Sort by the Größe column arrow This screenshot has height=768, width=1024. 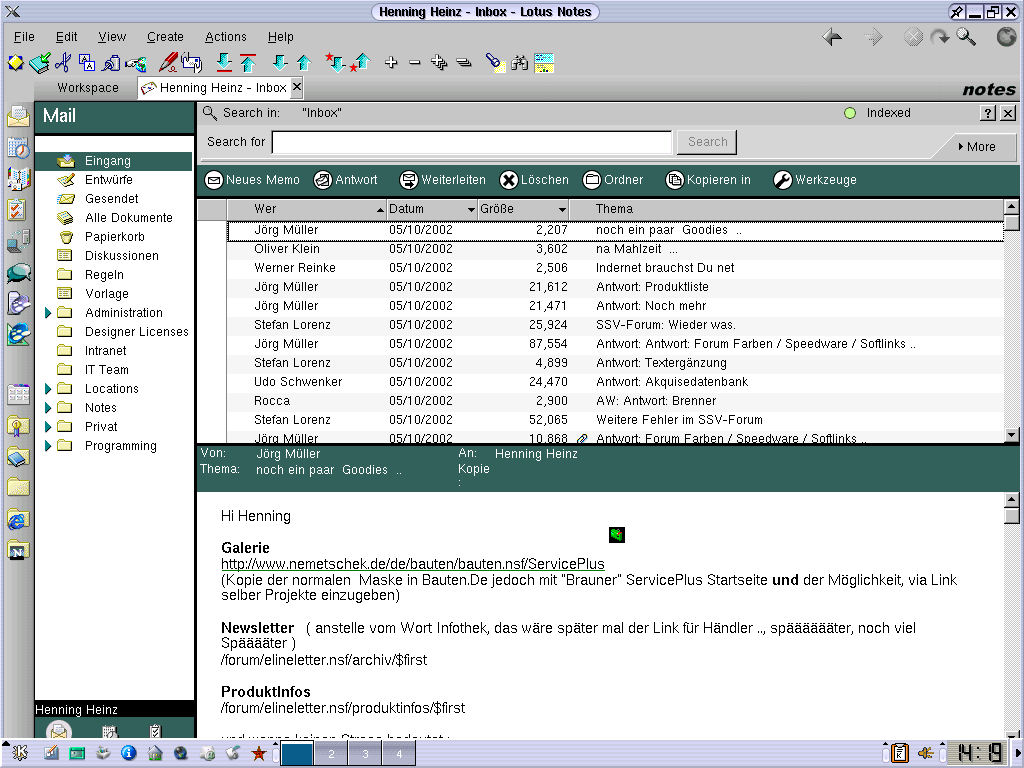(x=562, y=210)
